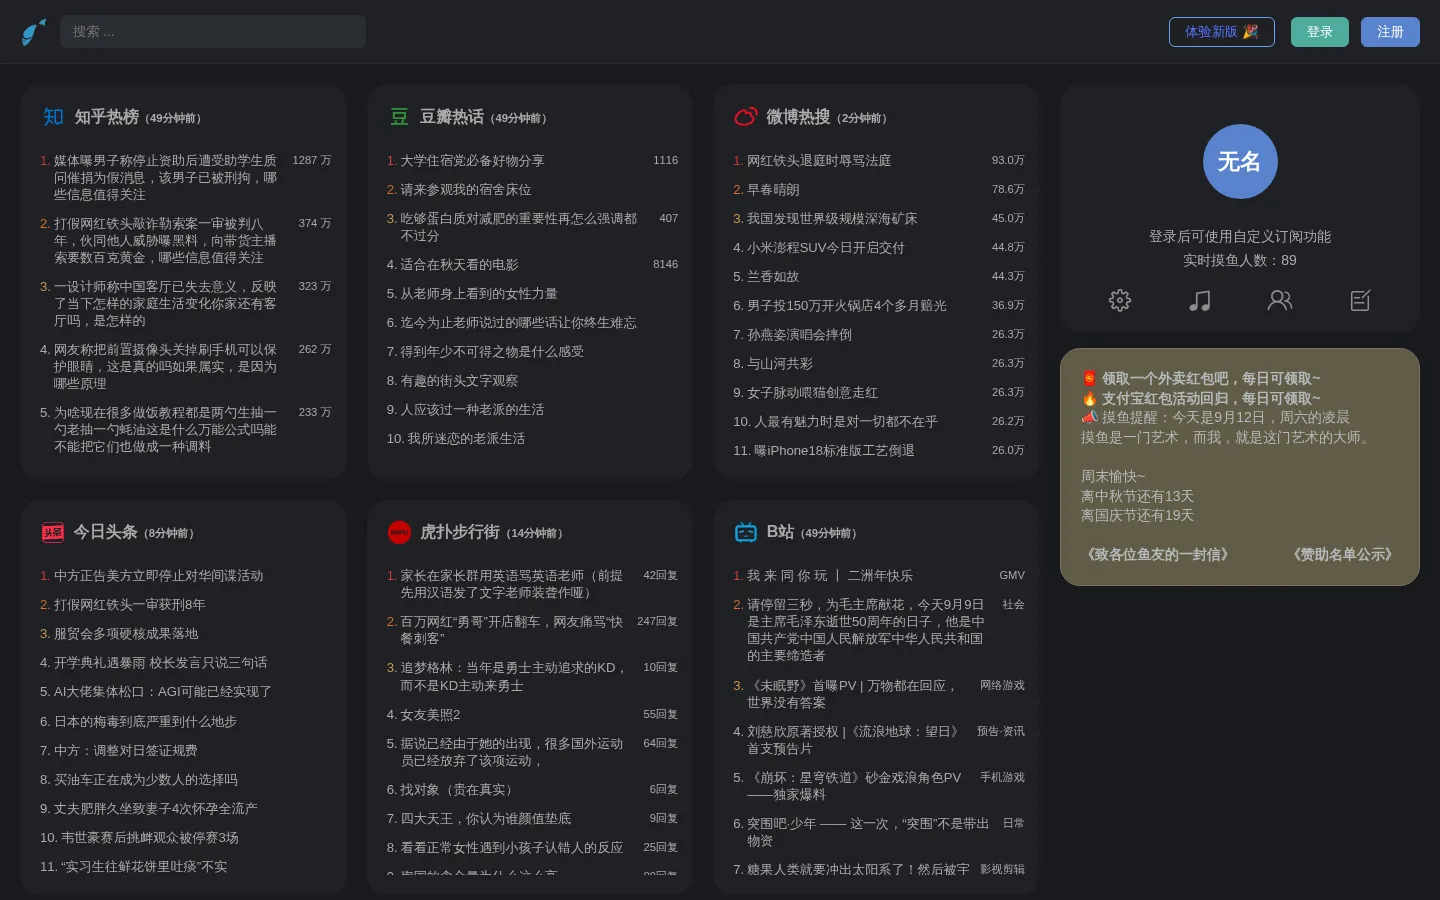Open Bilibili item 《崩坏：星穹铁道》砂金戏浪角色PV
The height and width of the screenshot is (900, 1440).
click(852, 785)
